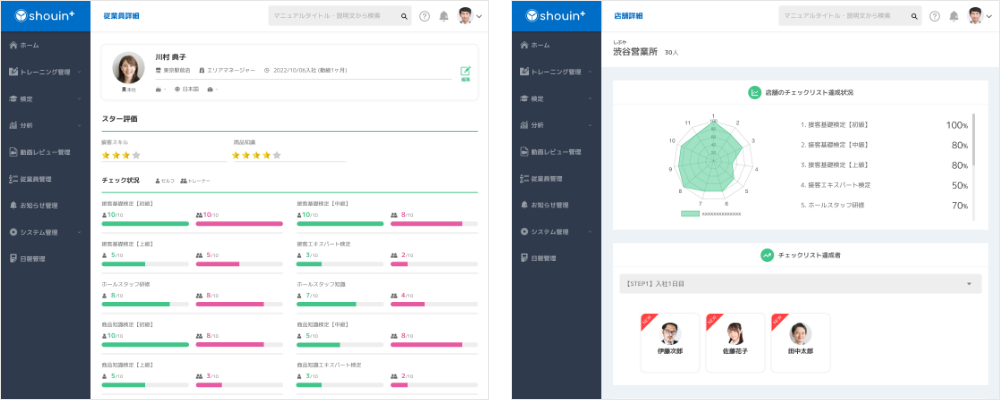
Task: Go to ホーム in the 従業員詳細 sidebar
Action: 30,45
